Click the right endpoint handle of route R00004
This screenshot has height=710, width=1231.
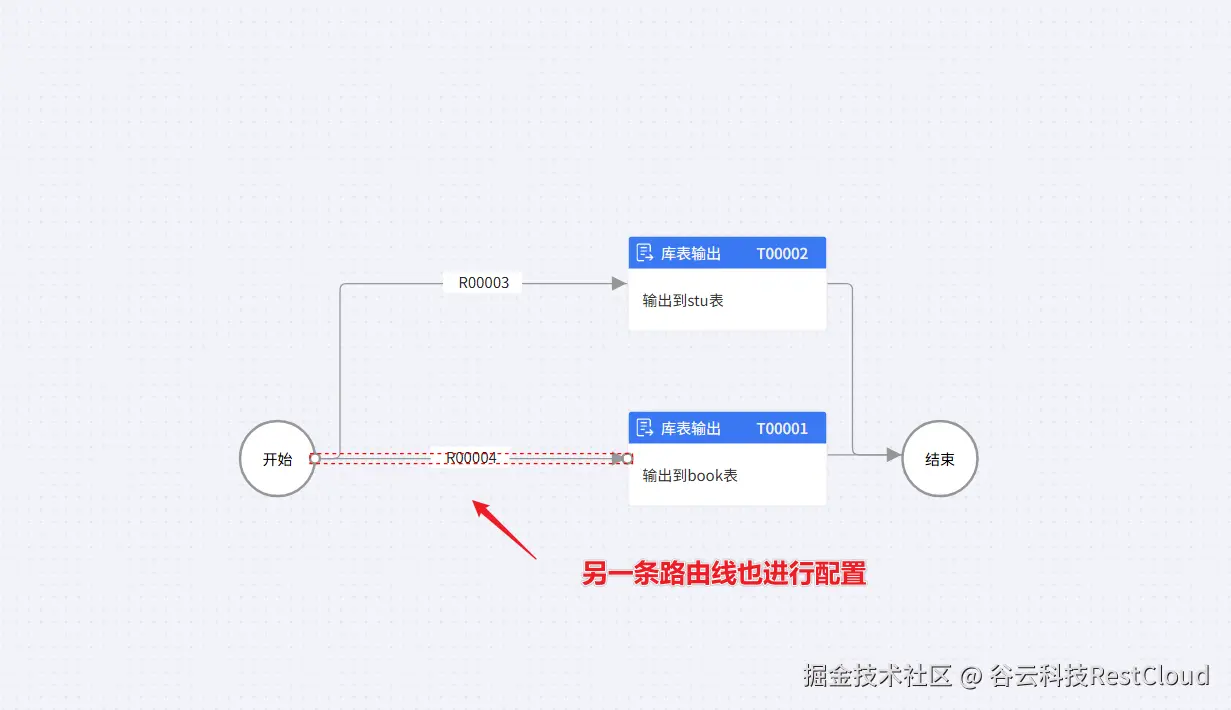point(628,459)
